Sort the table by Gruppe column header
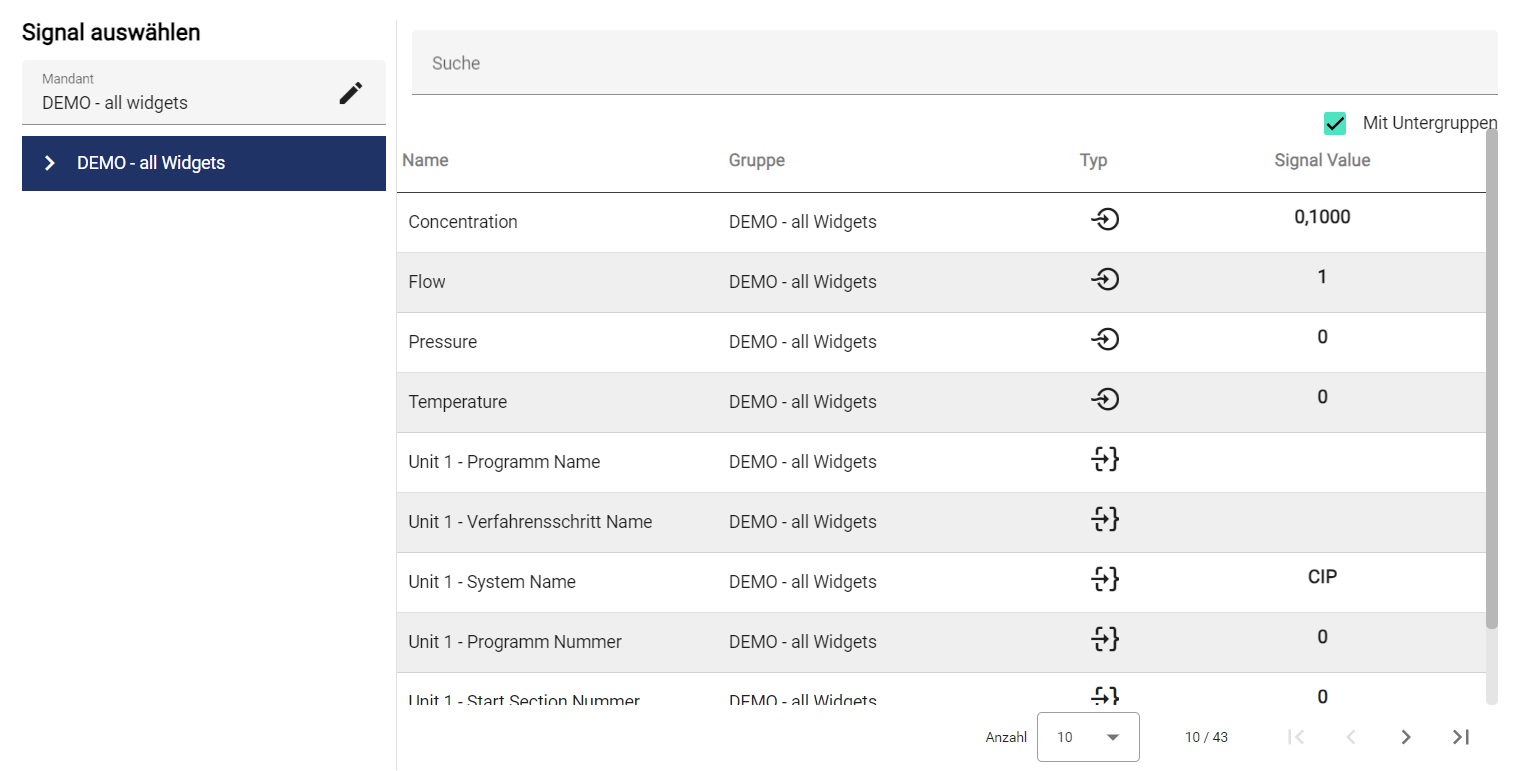 coord(757,160)
